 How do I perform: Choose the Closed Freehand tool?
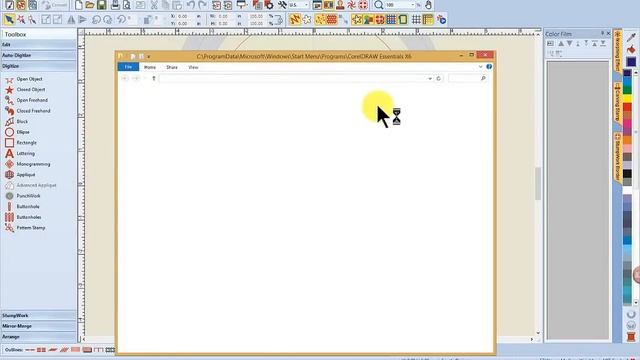coord(27,111)
